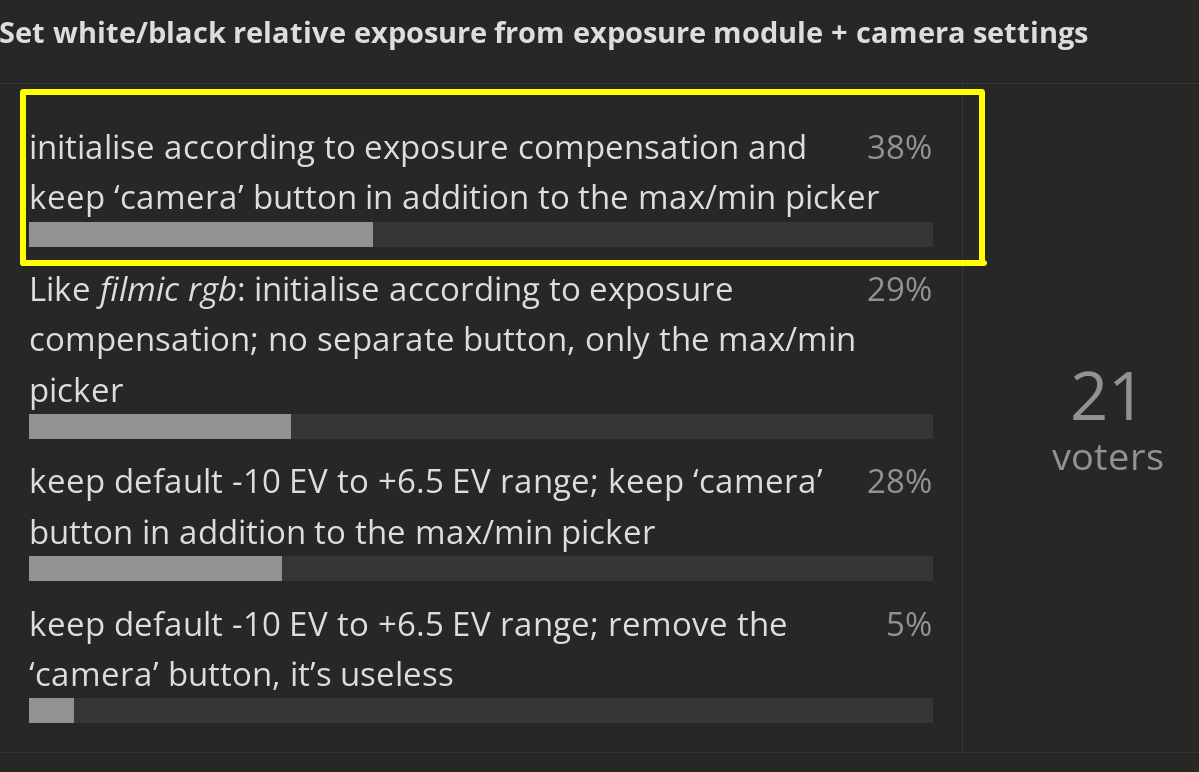The width and height of the screenshot is (1199, 772).
Task: Click the filled part of the 38% bar
Action: [200, 234]
